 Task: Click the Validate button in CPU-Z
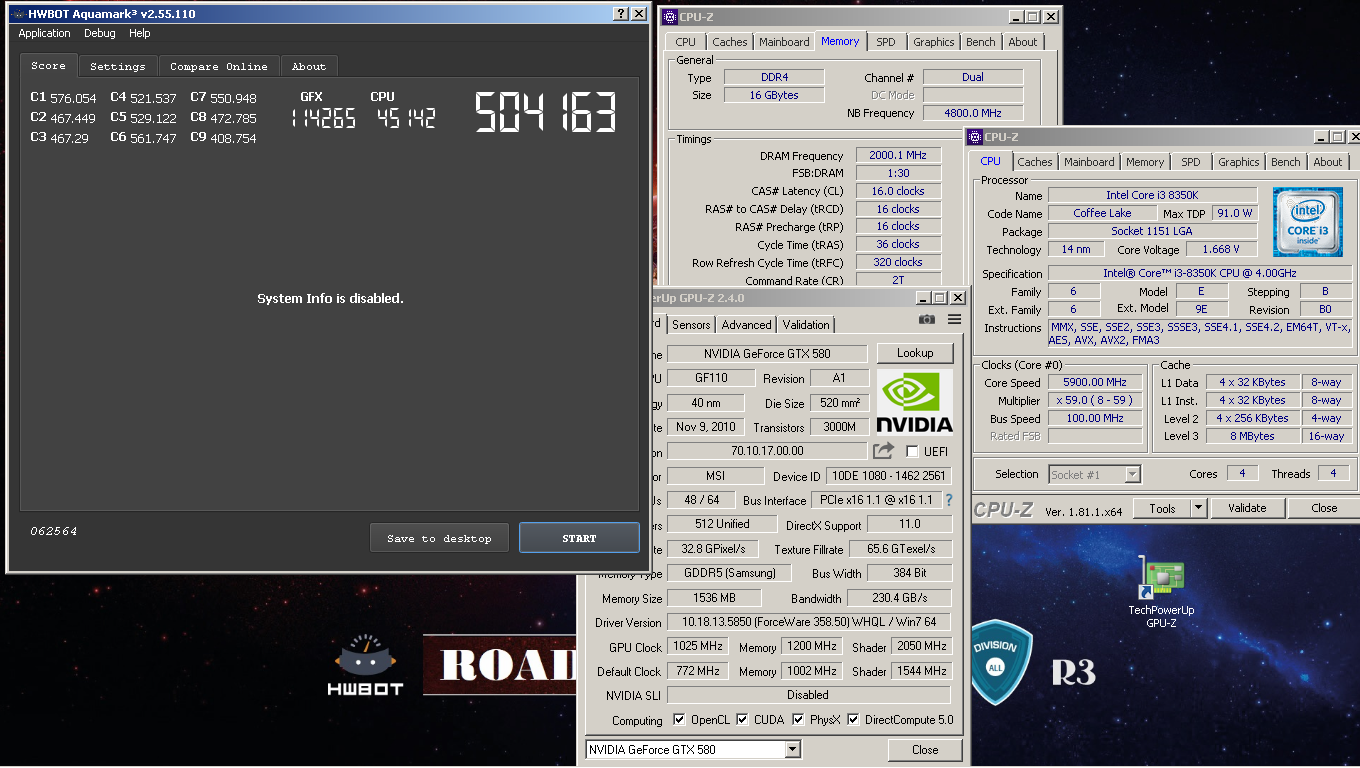[1247, 508]
